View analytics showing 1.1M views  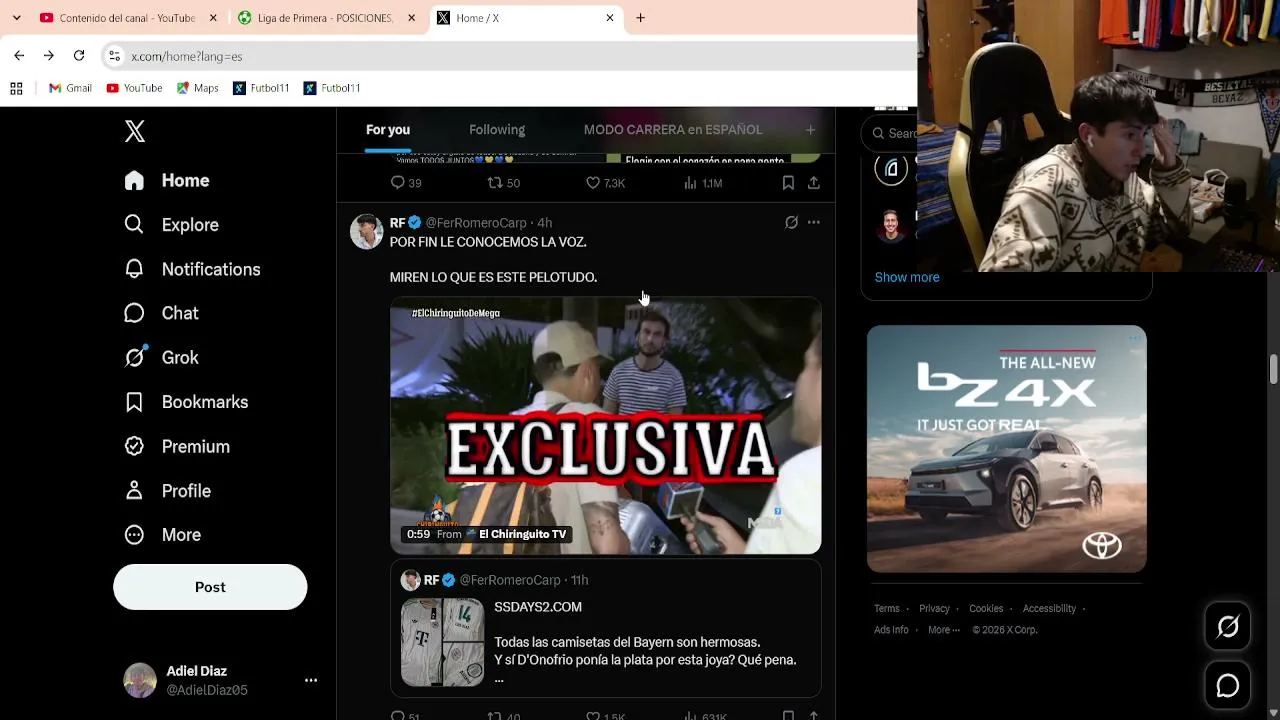(x=702, y=183)
